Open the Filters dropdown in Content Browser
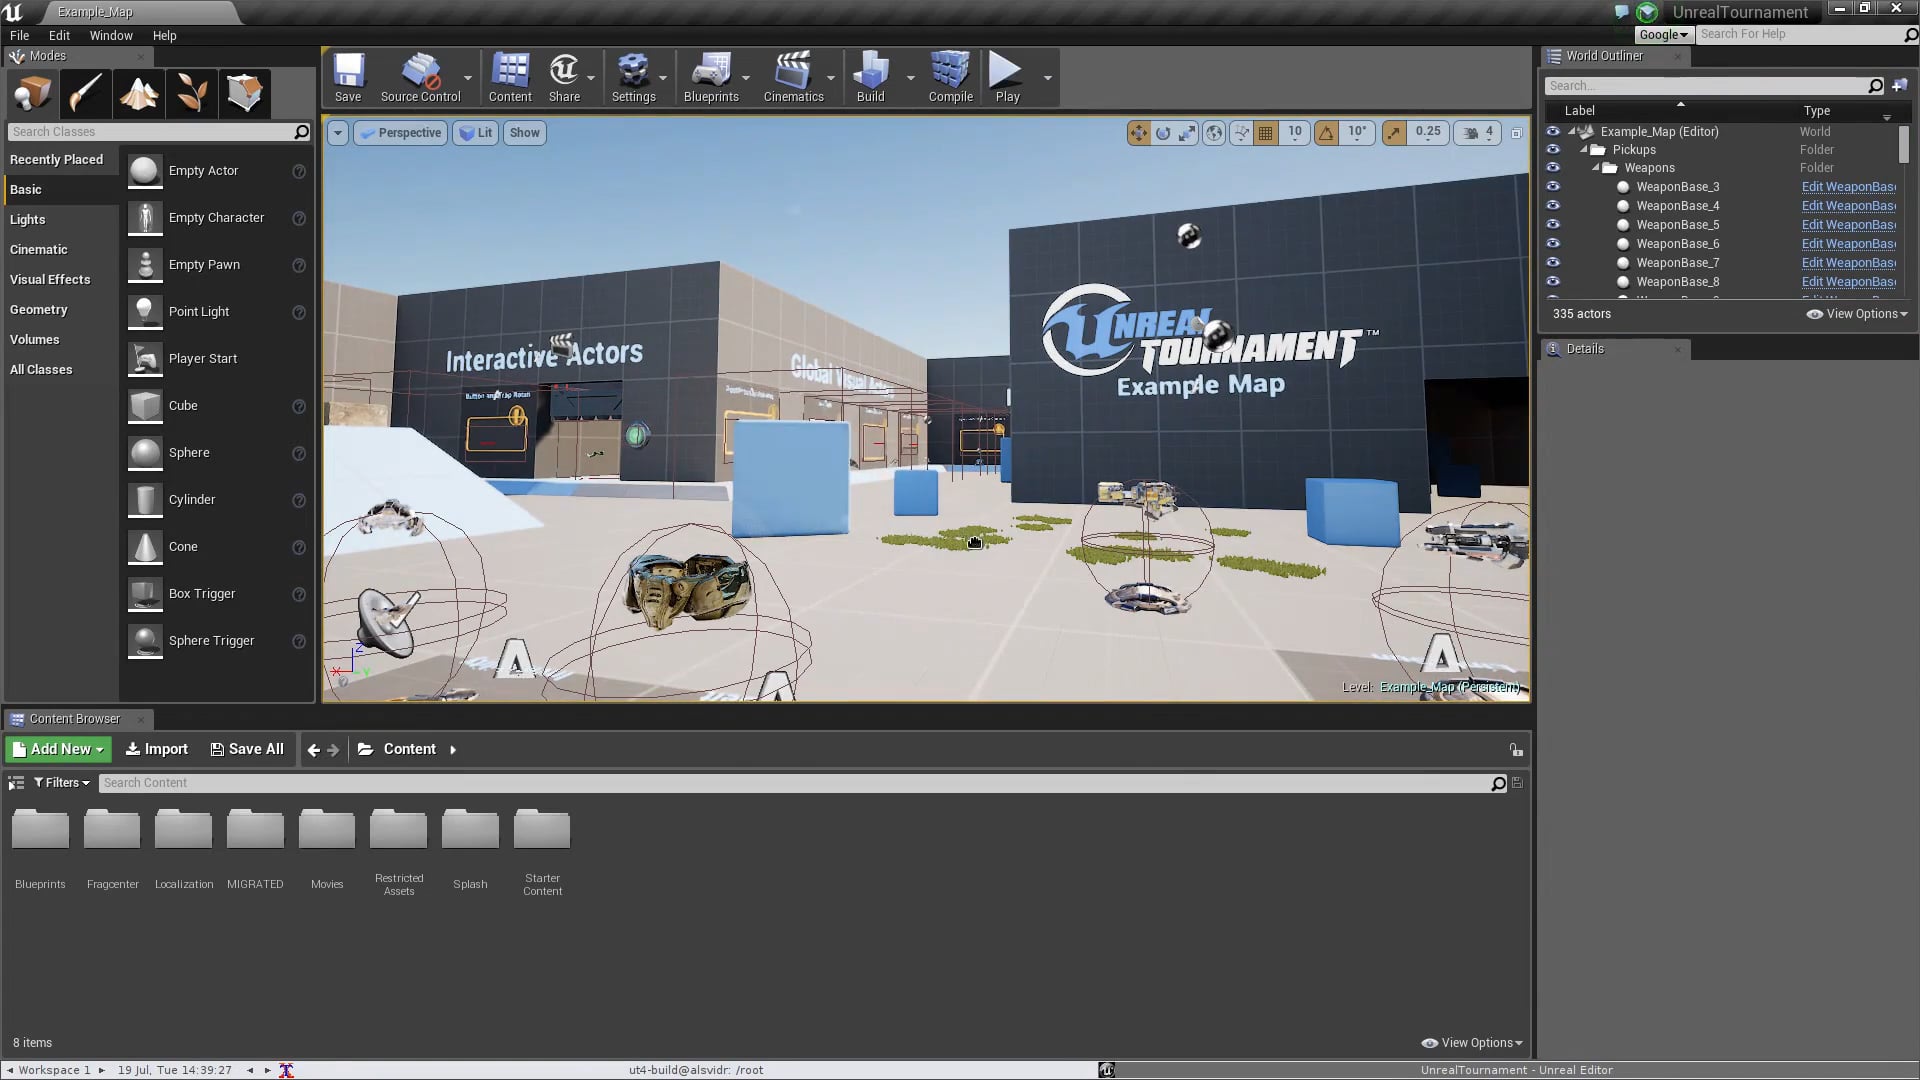This screenshot has height=1080, width=1920. 62,783
